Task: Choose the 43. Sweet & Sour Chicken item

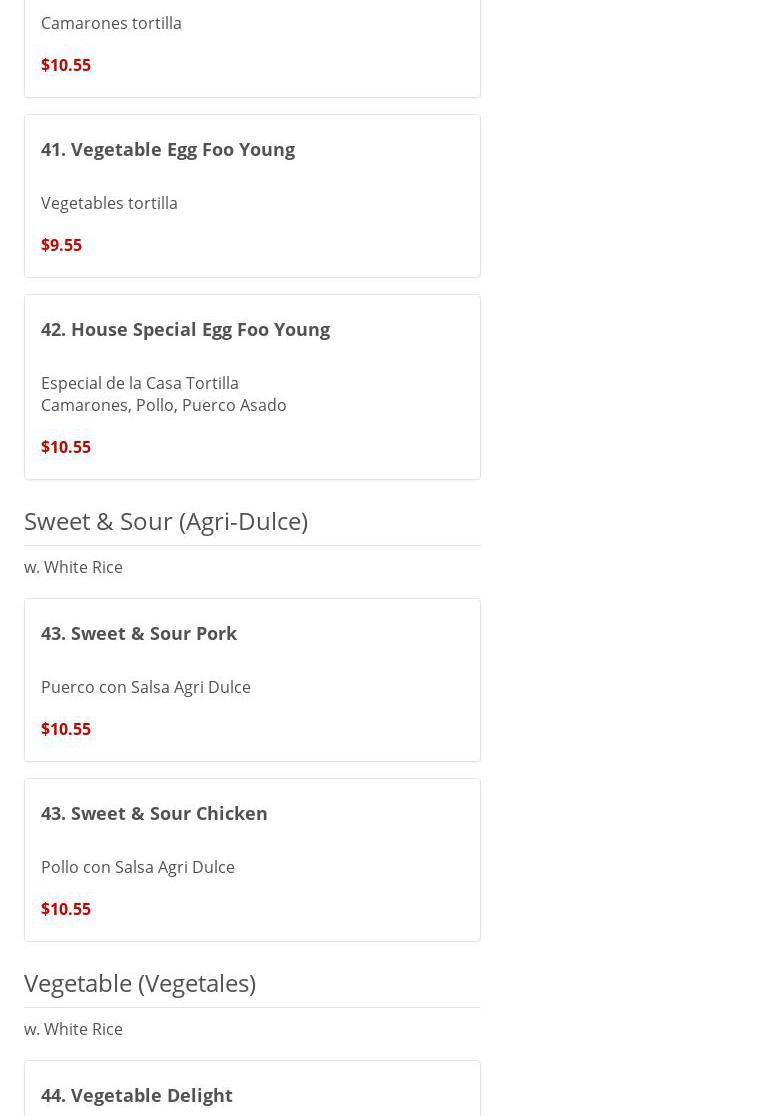Action: [154, 813]
